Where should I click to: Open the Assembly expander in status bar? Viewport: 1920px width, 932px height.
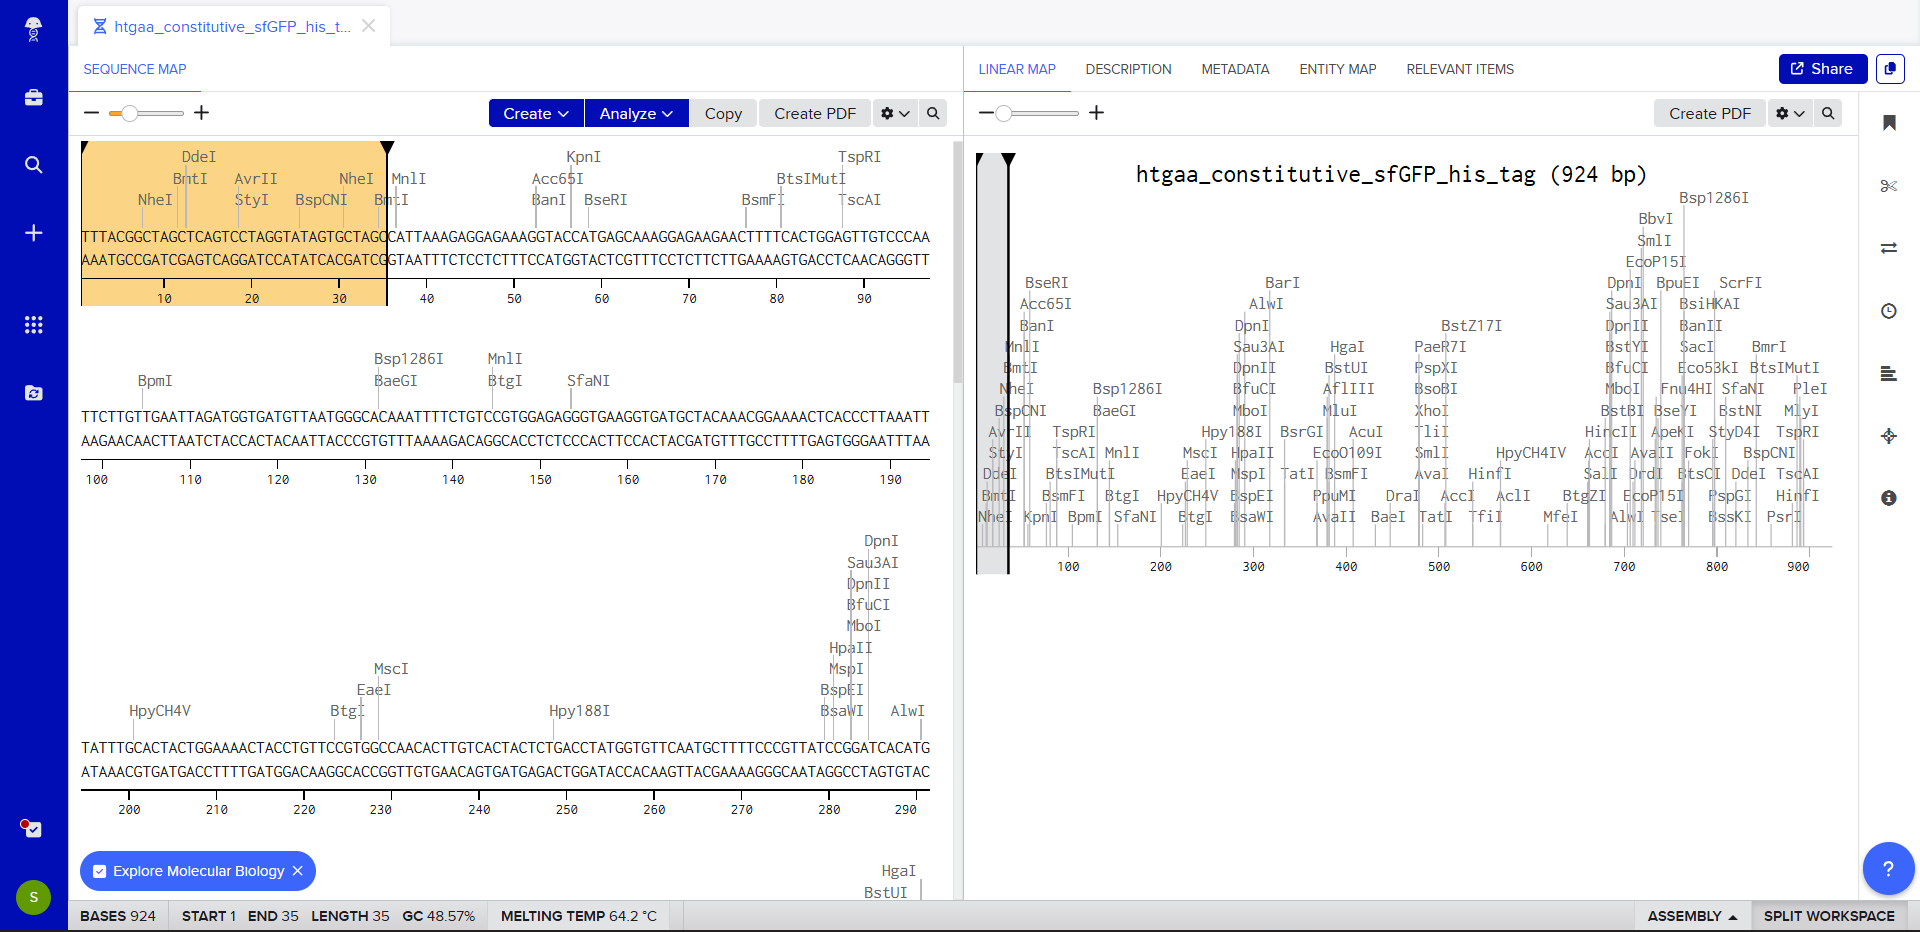coord(1692,916)
